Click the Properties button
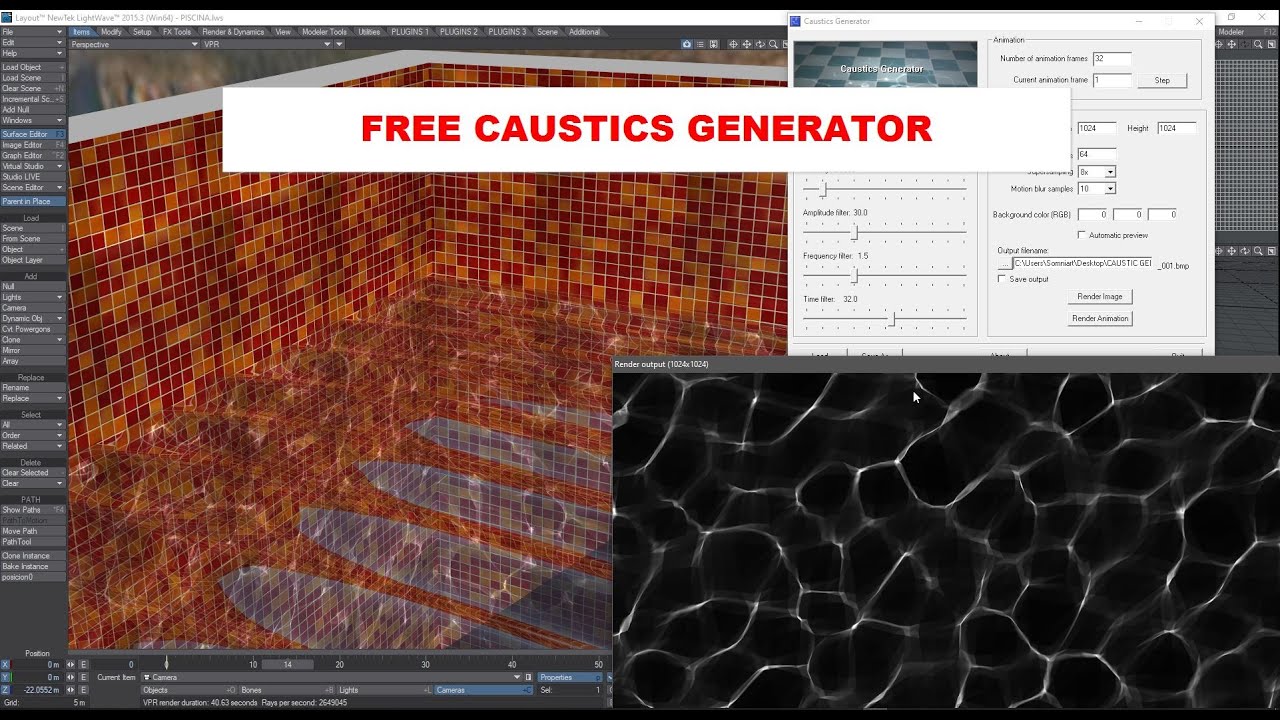 point(571,677)
